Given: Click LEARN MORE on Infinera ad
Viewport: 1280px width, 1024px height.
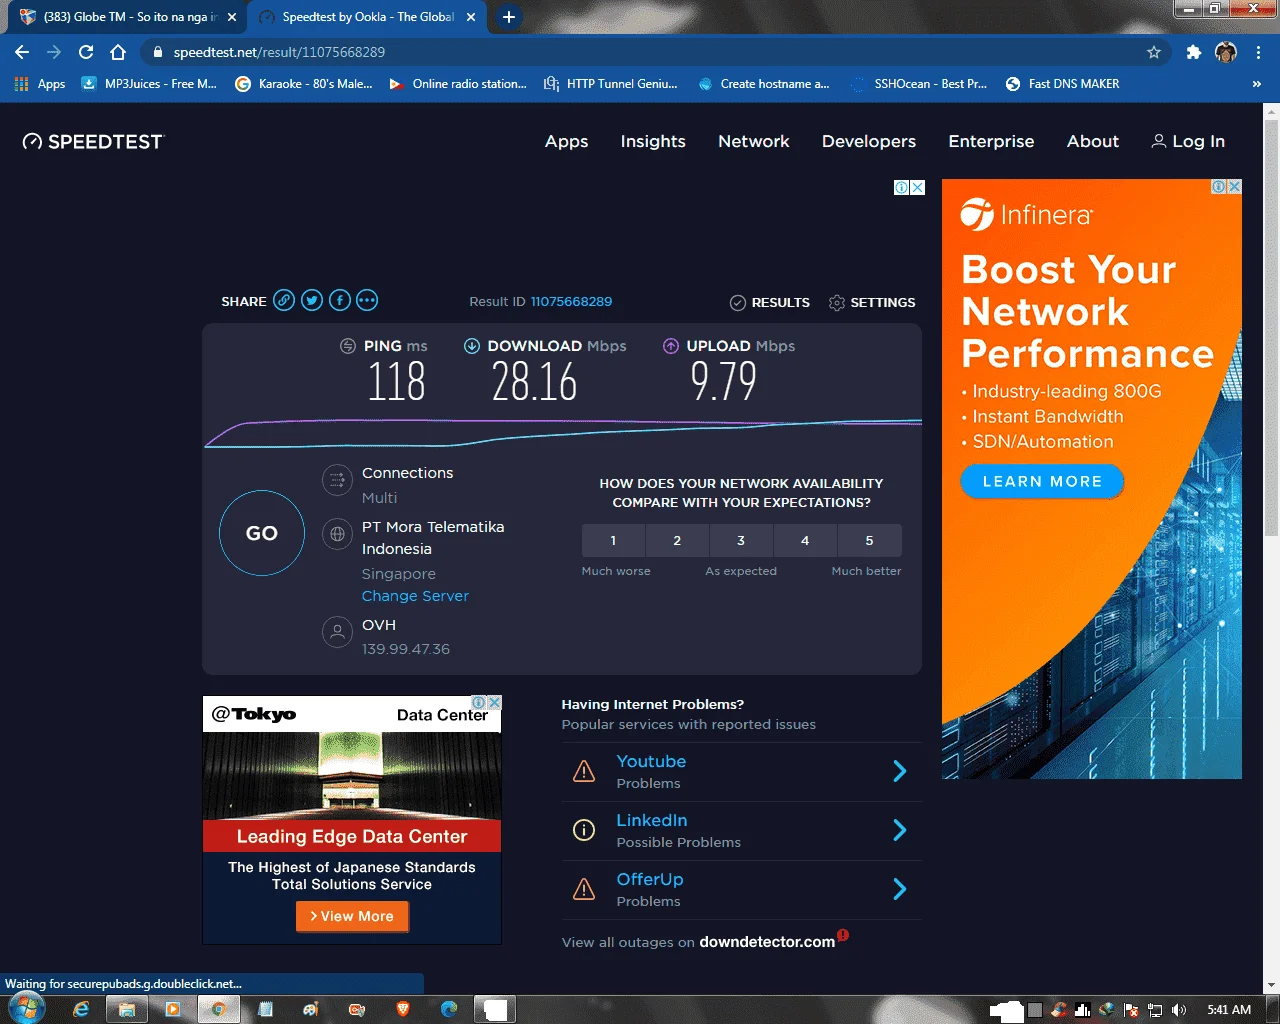Looking at the screenshot, I should [x=1042, y=481].
